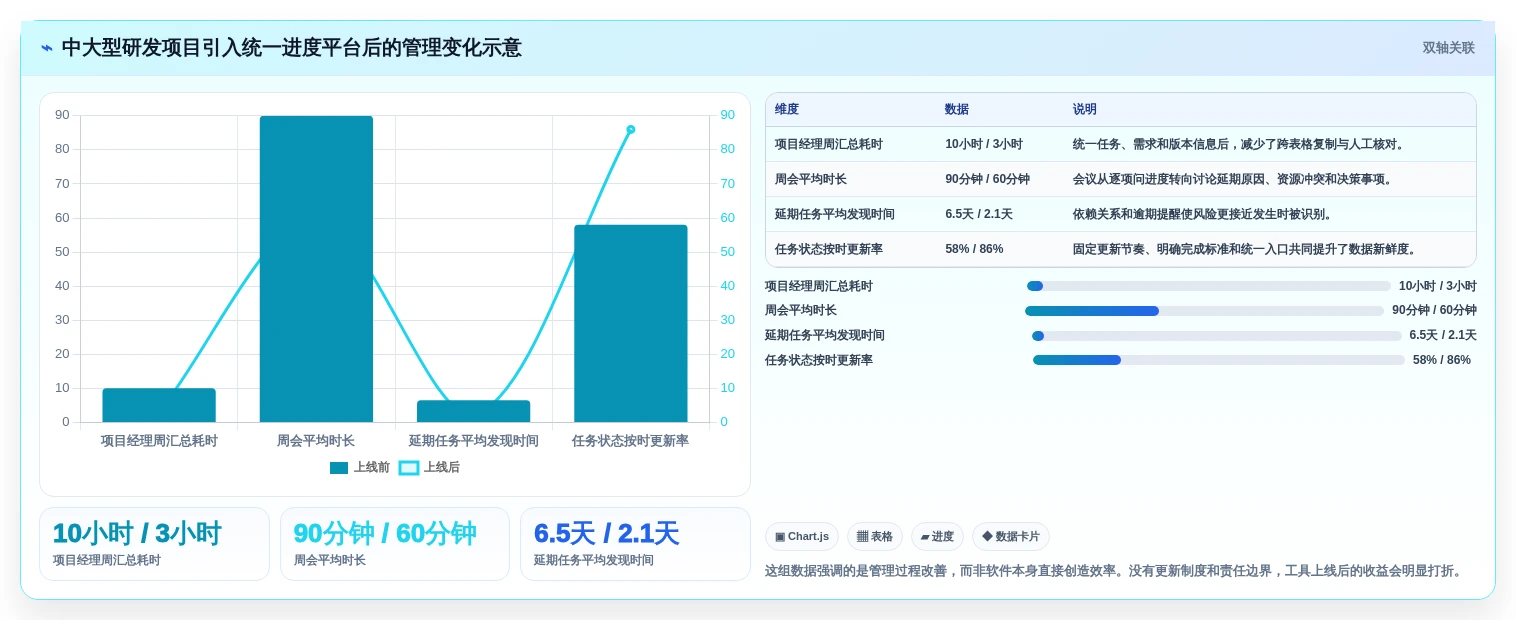Screen dimensions: 1516x620
Task: Click the 说明 column header
Action: [1085, 110]
